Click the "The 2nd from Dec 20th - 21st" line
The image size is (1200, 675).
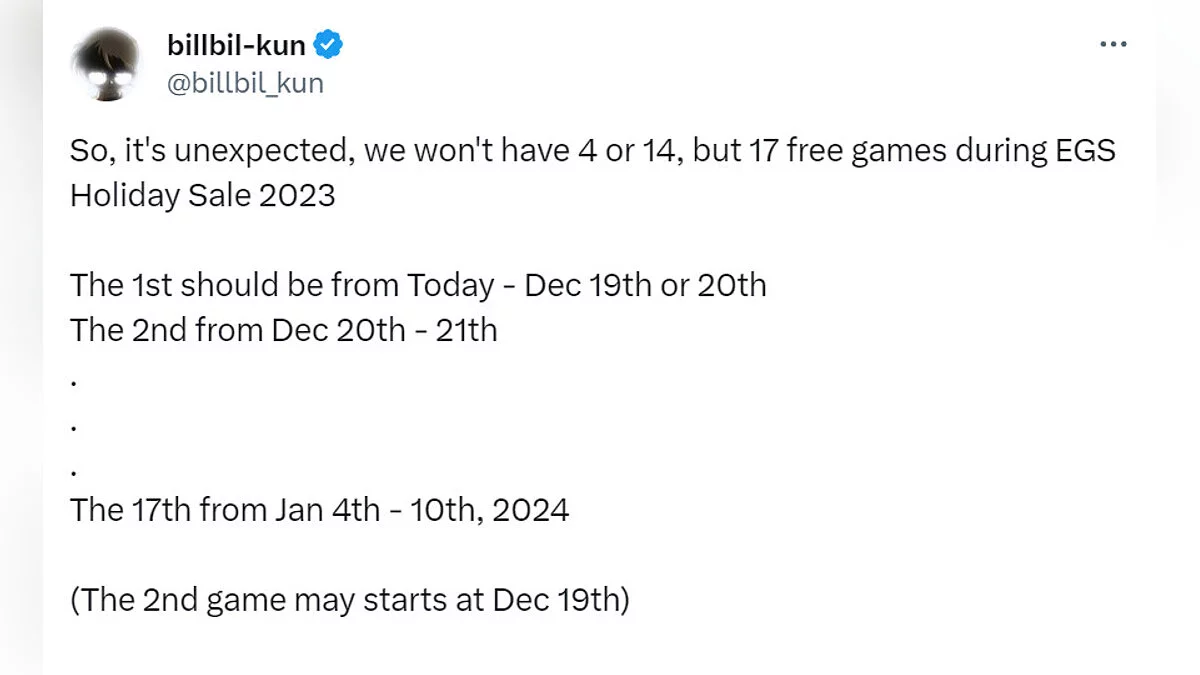[283, 330]
